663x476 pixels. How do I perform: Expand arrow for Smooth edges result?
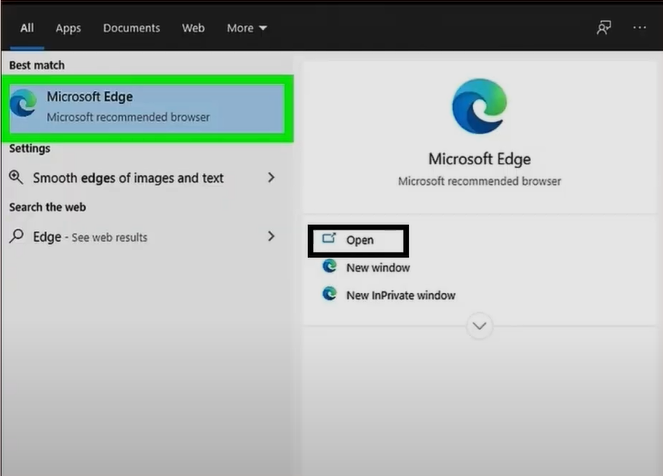[x=271, y=178]
